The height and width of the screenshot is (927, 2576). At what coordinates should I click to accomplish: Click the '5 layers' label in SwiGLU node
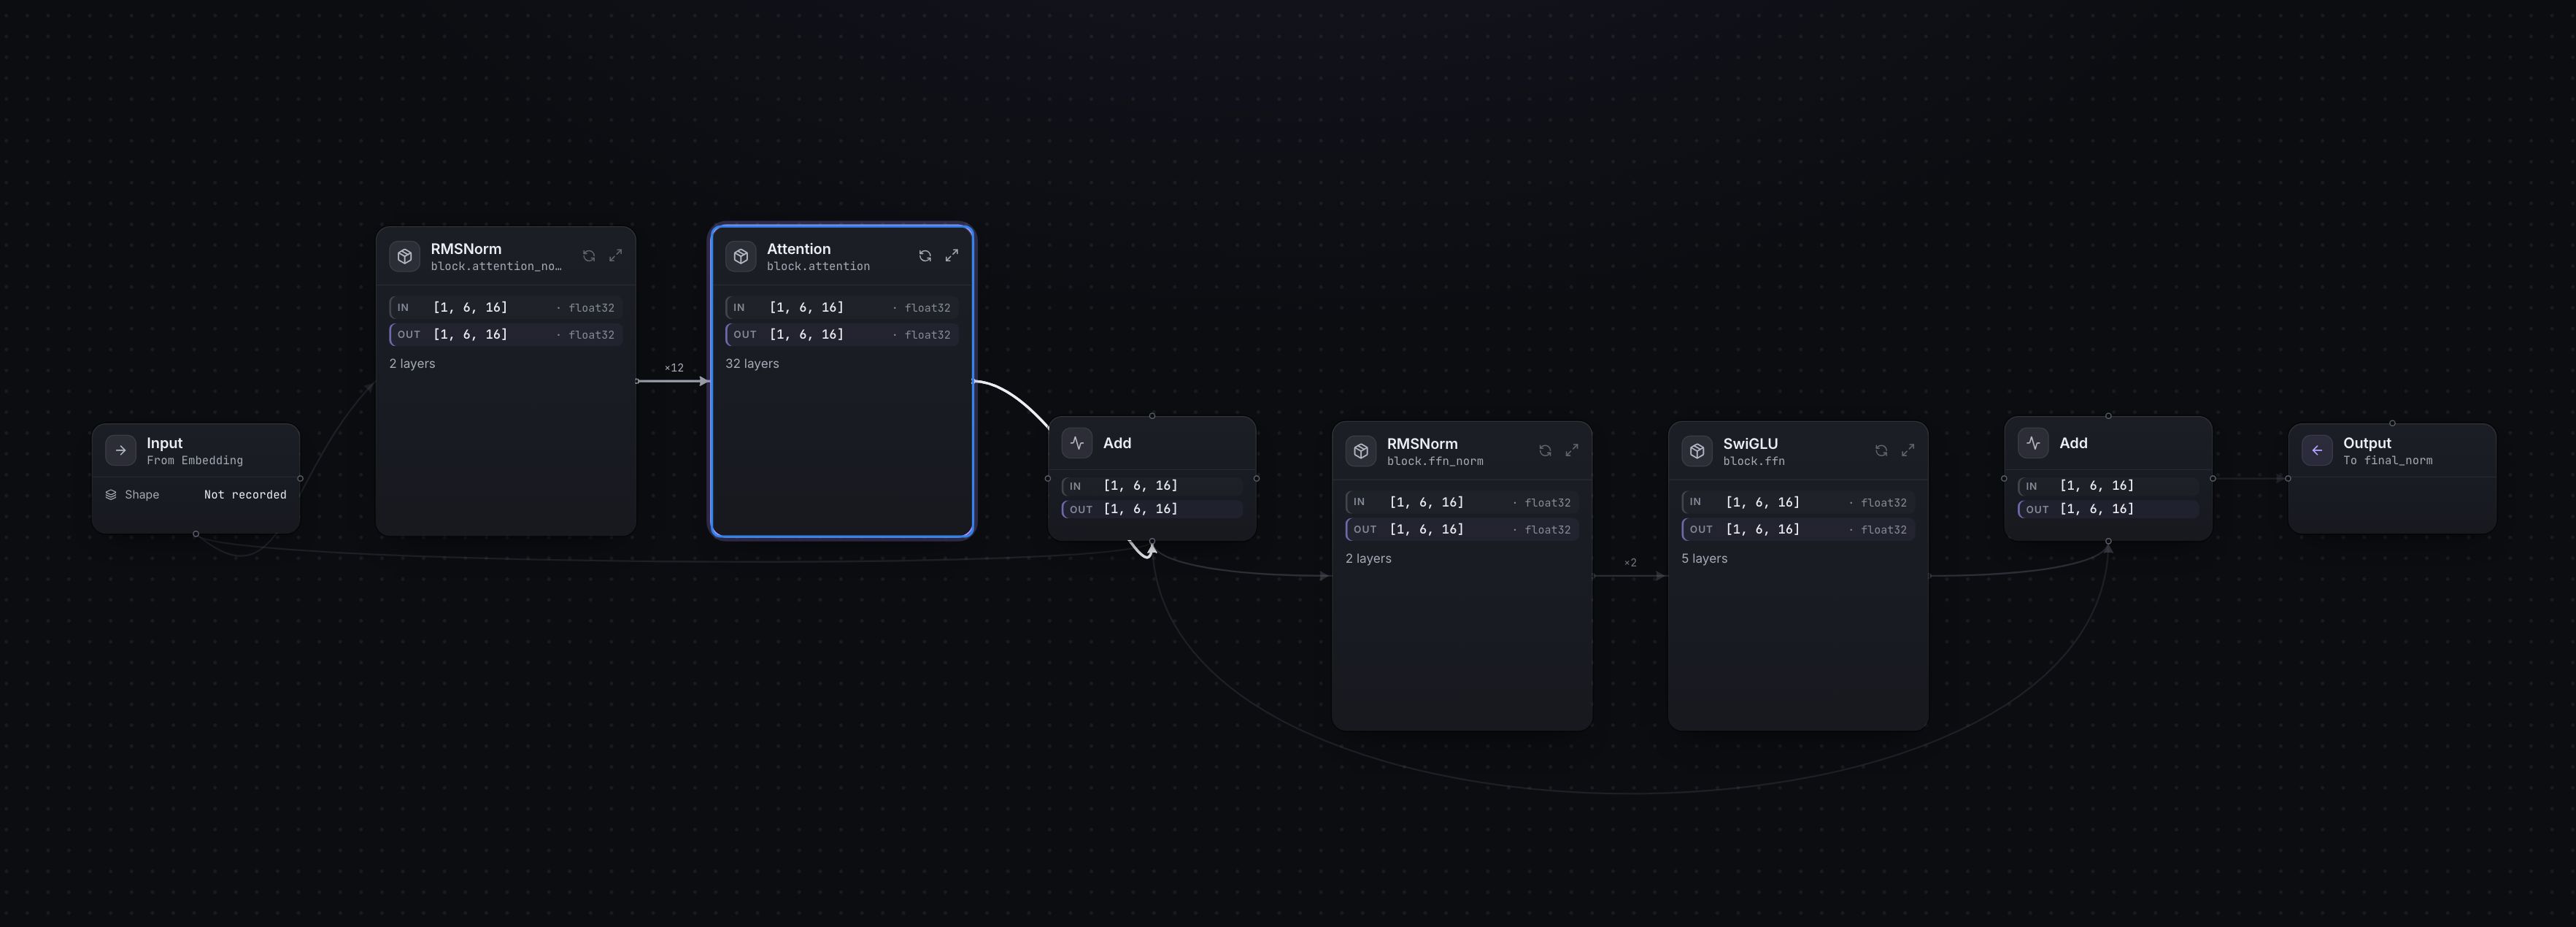click(x=1704, y=558)
